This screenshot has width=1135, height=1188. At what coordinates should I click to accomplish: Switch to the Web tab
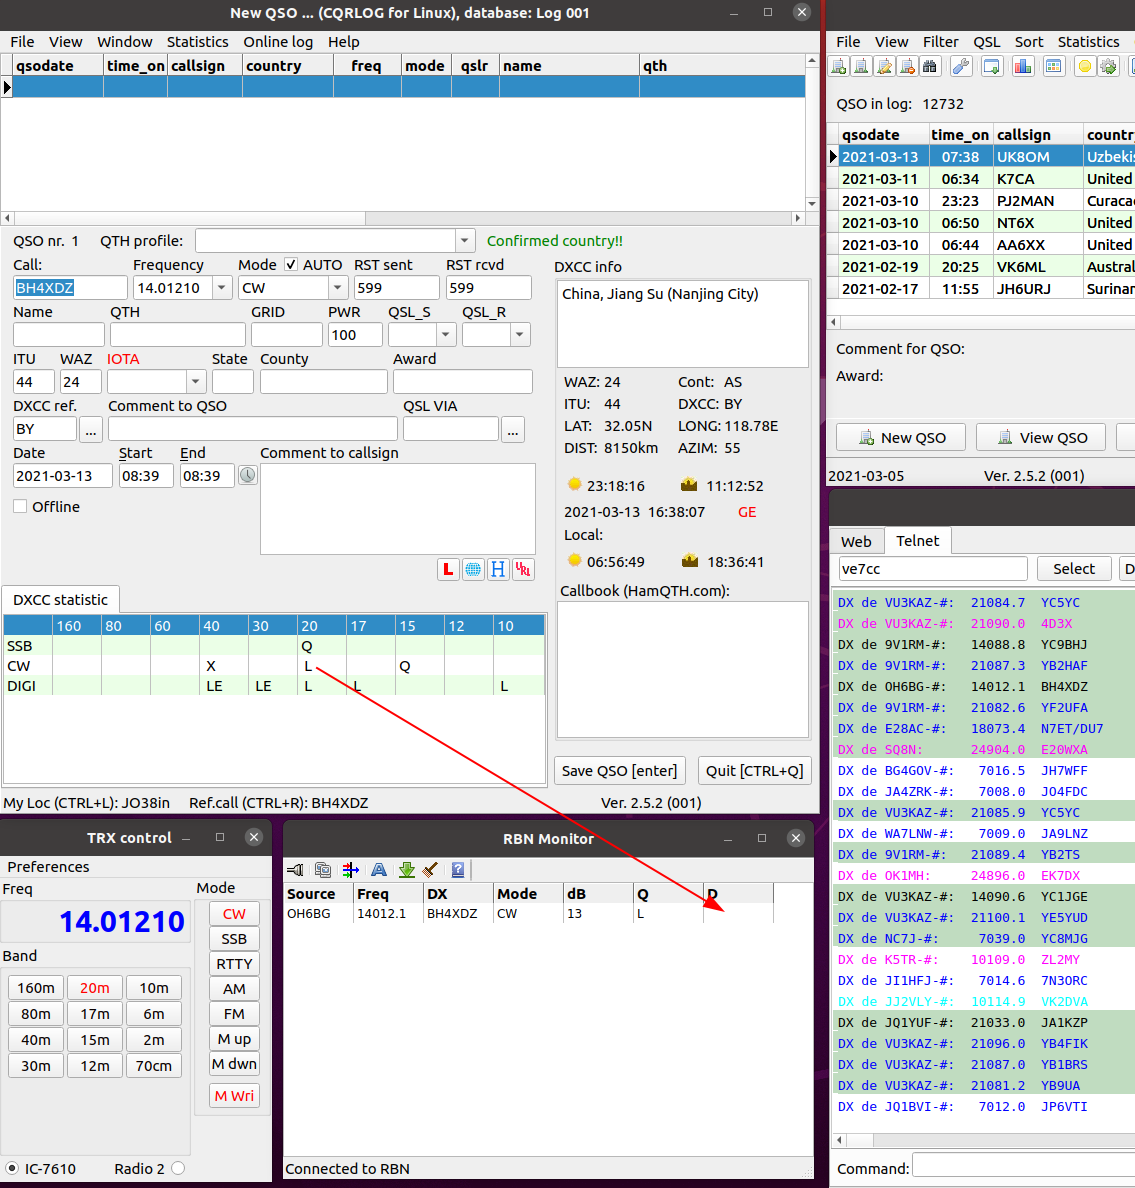(x=856, y=541)
